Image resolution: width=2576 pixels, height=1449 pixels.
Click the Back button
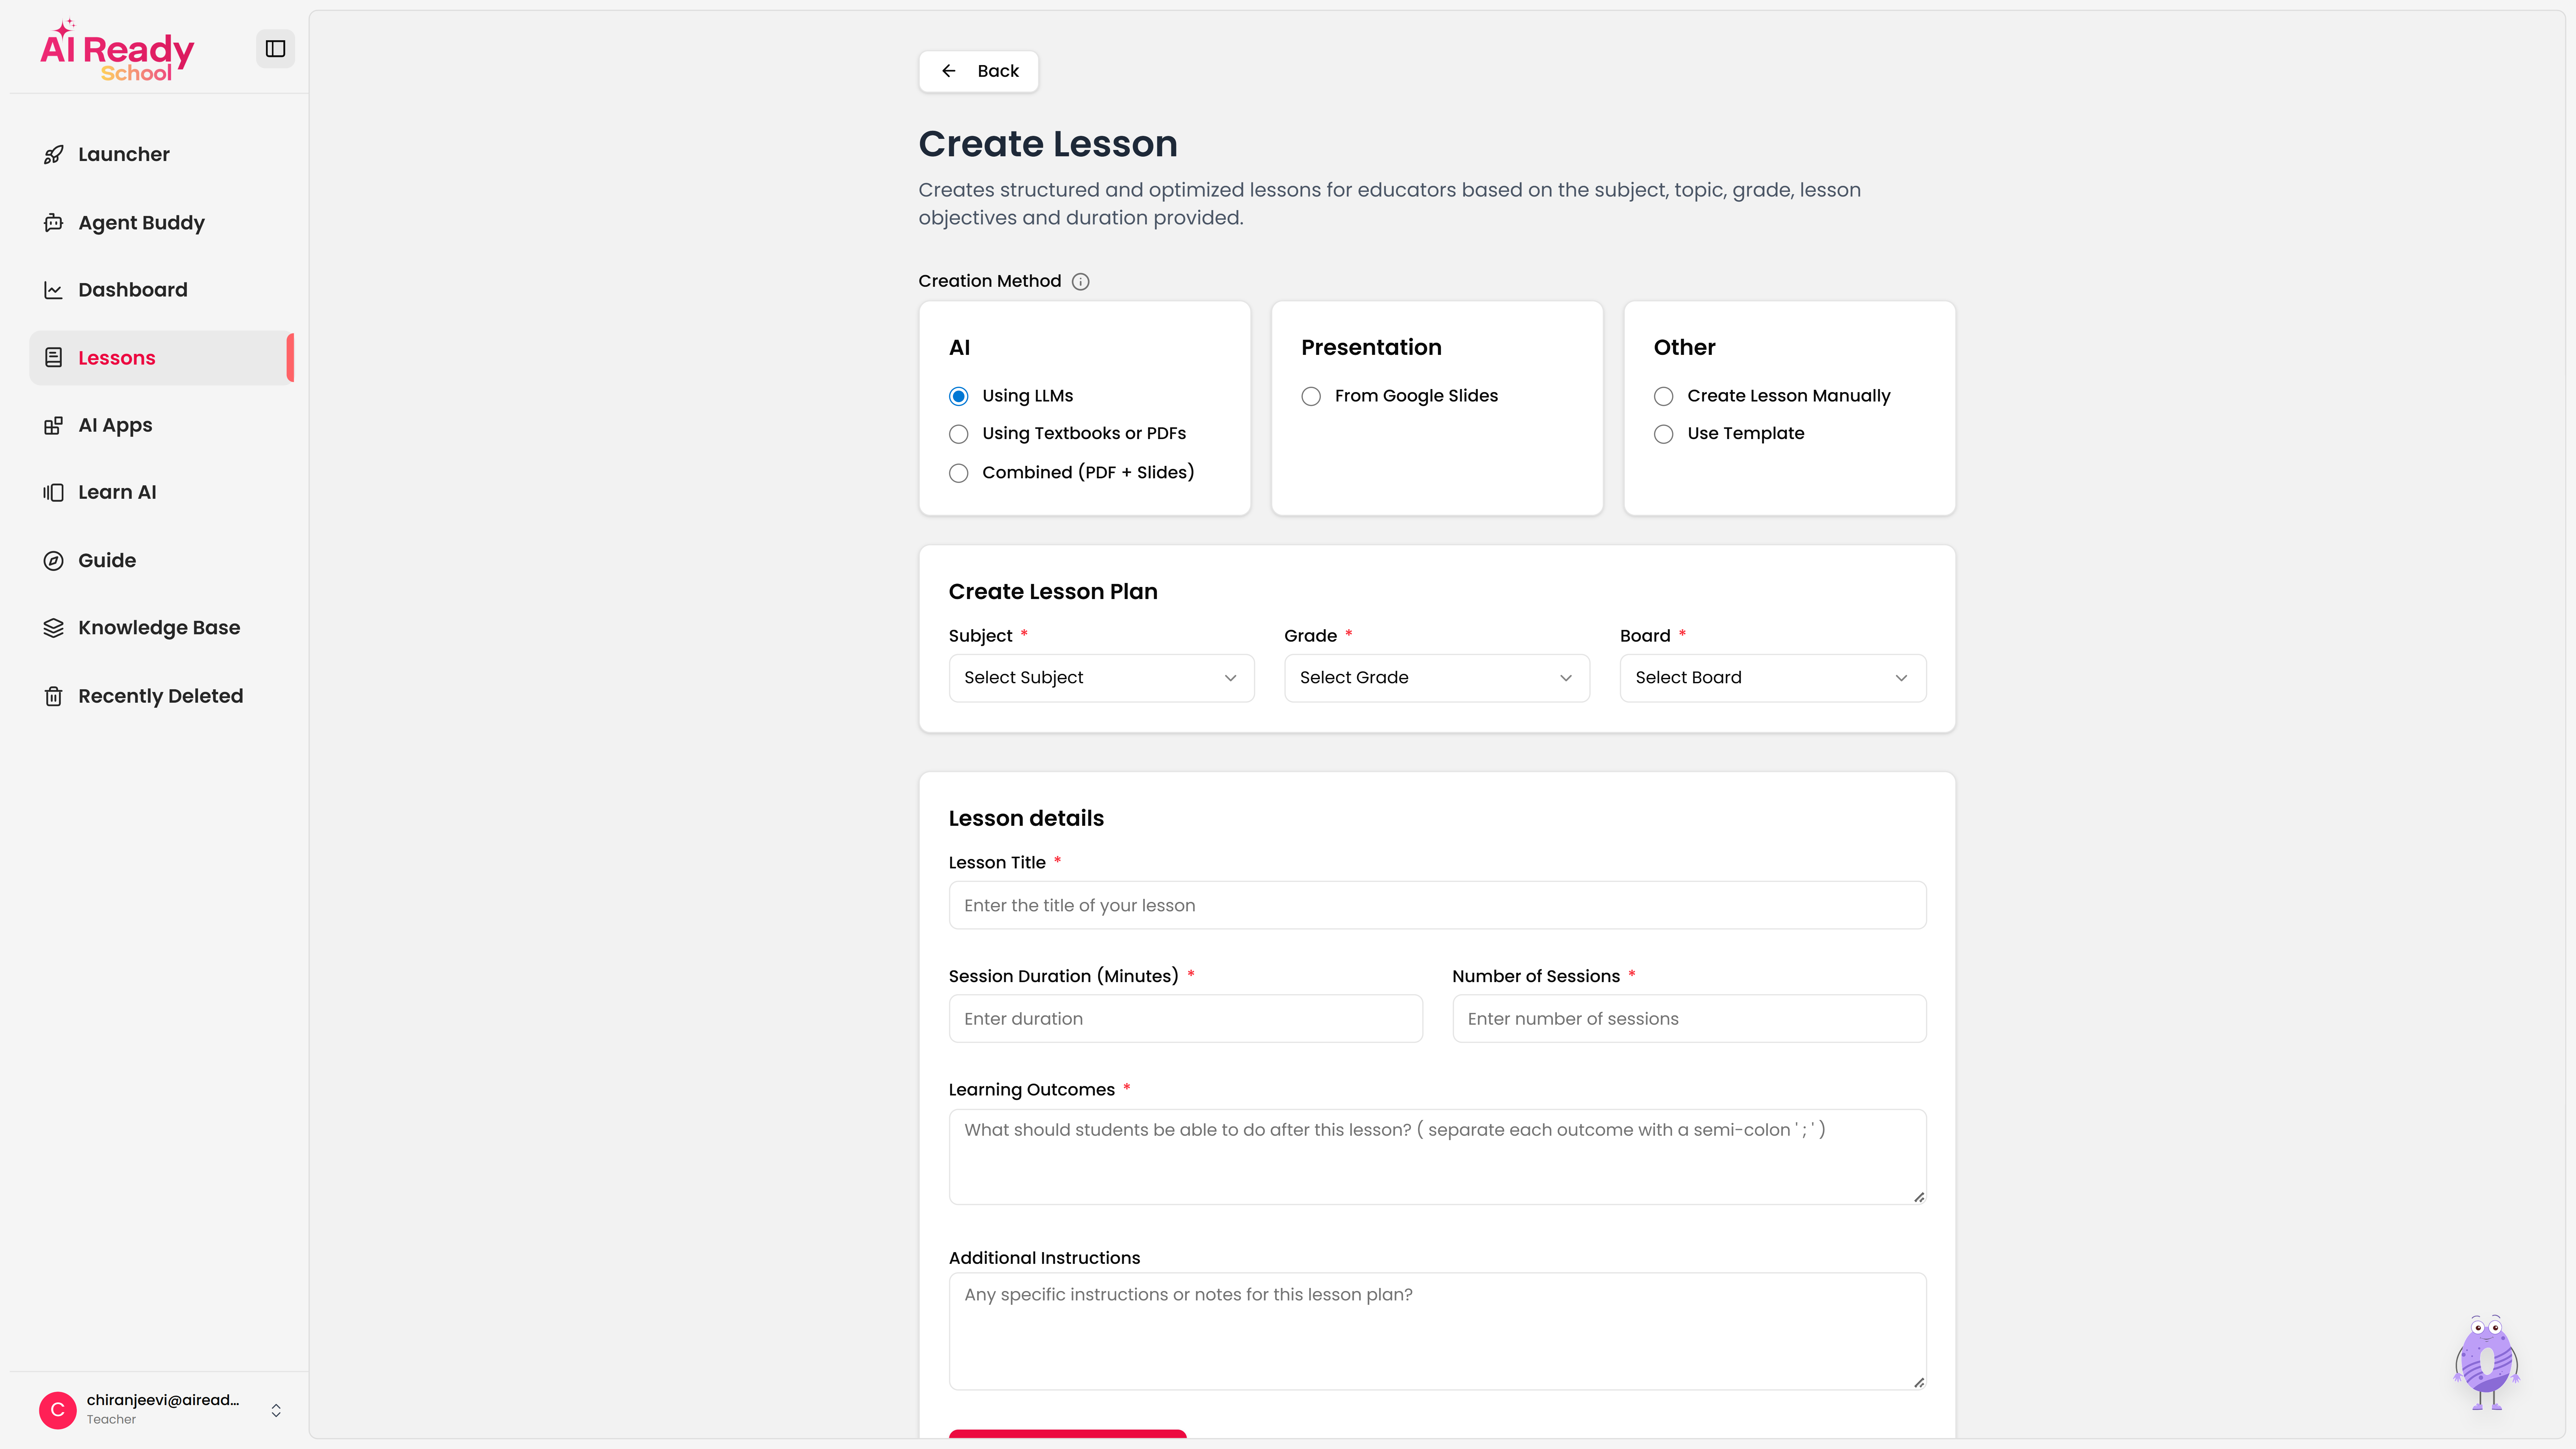tap(978, 71)
